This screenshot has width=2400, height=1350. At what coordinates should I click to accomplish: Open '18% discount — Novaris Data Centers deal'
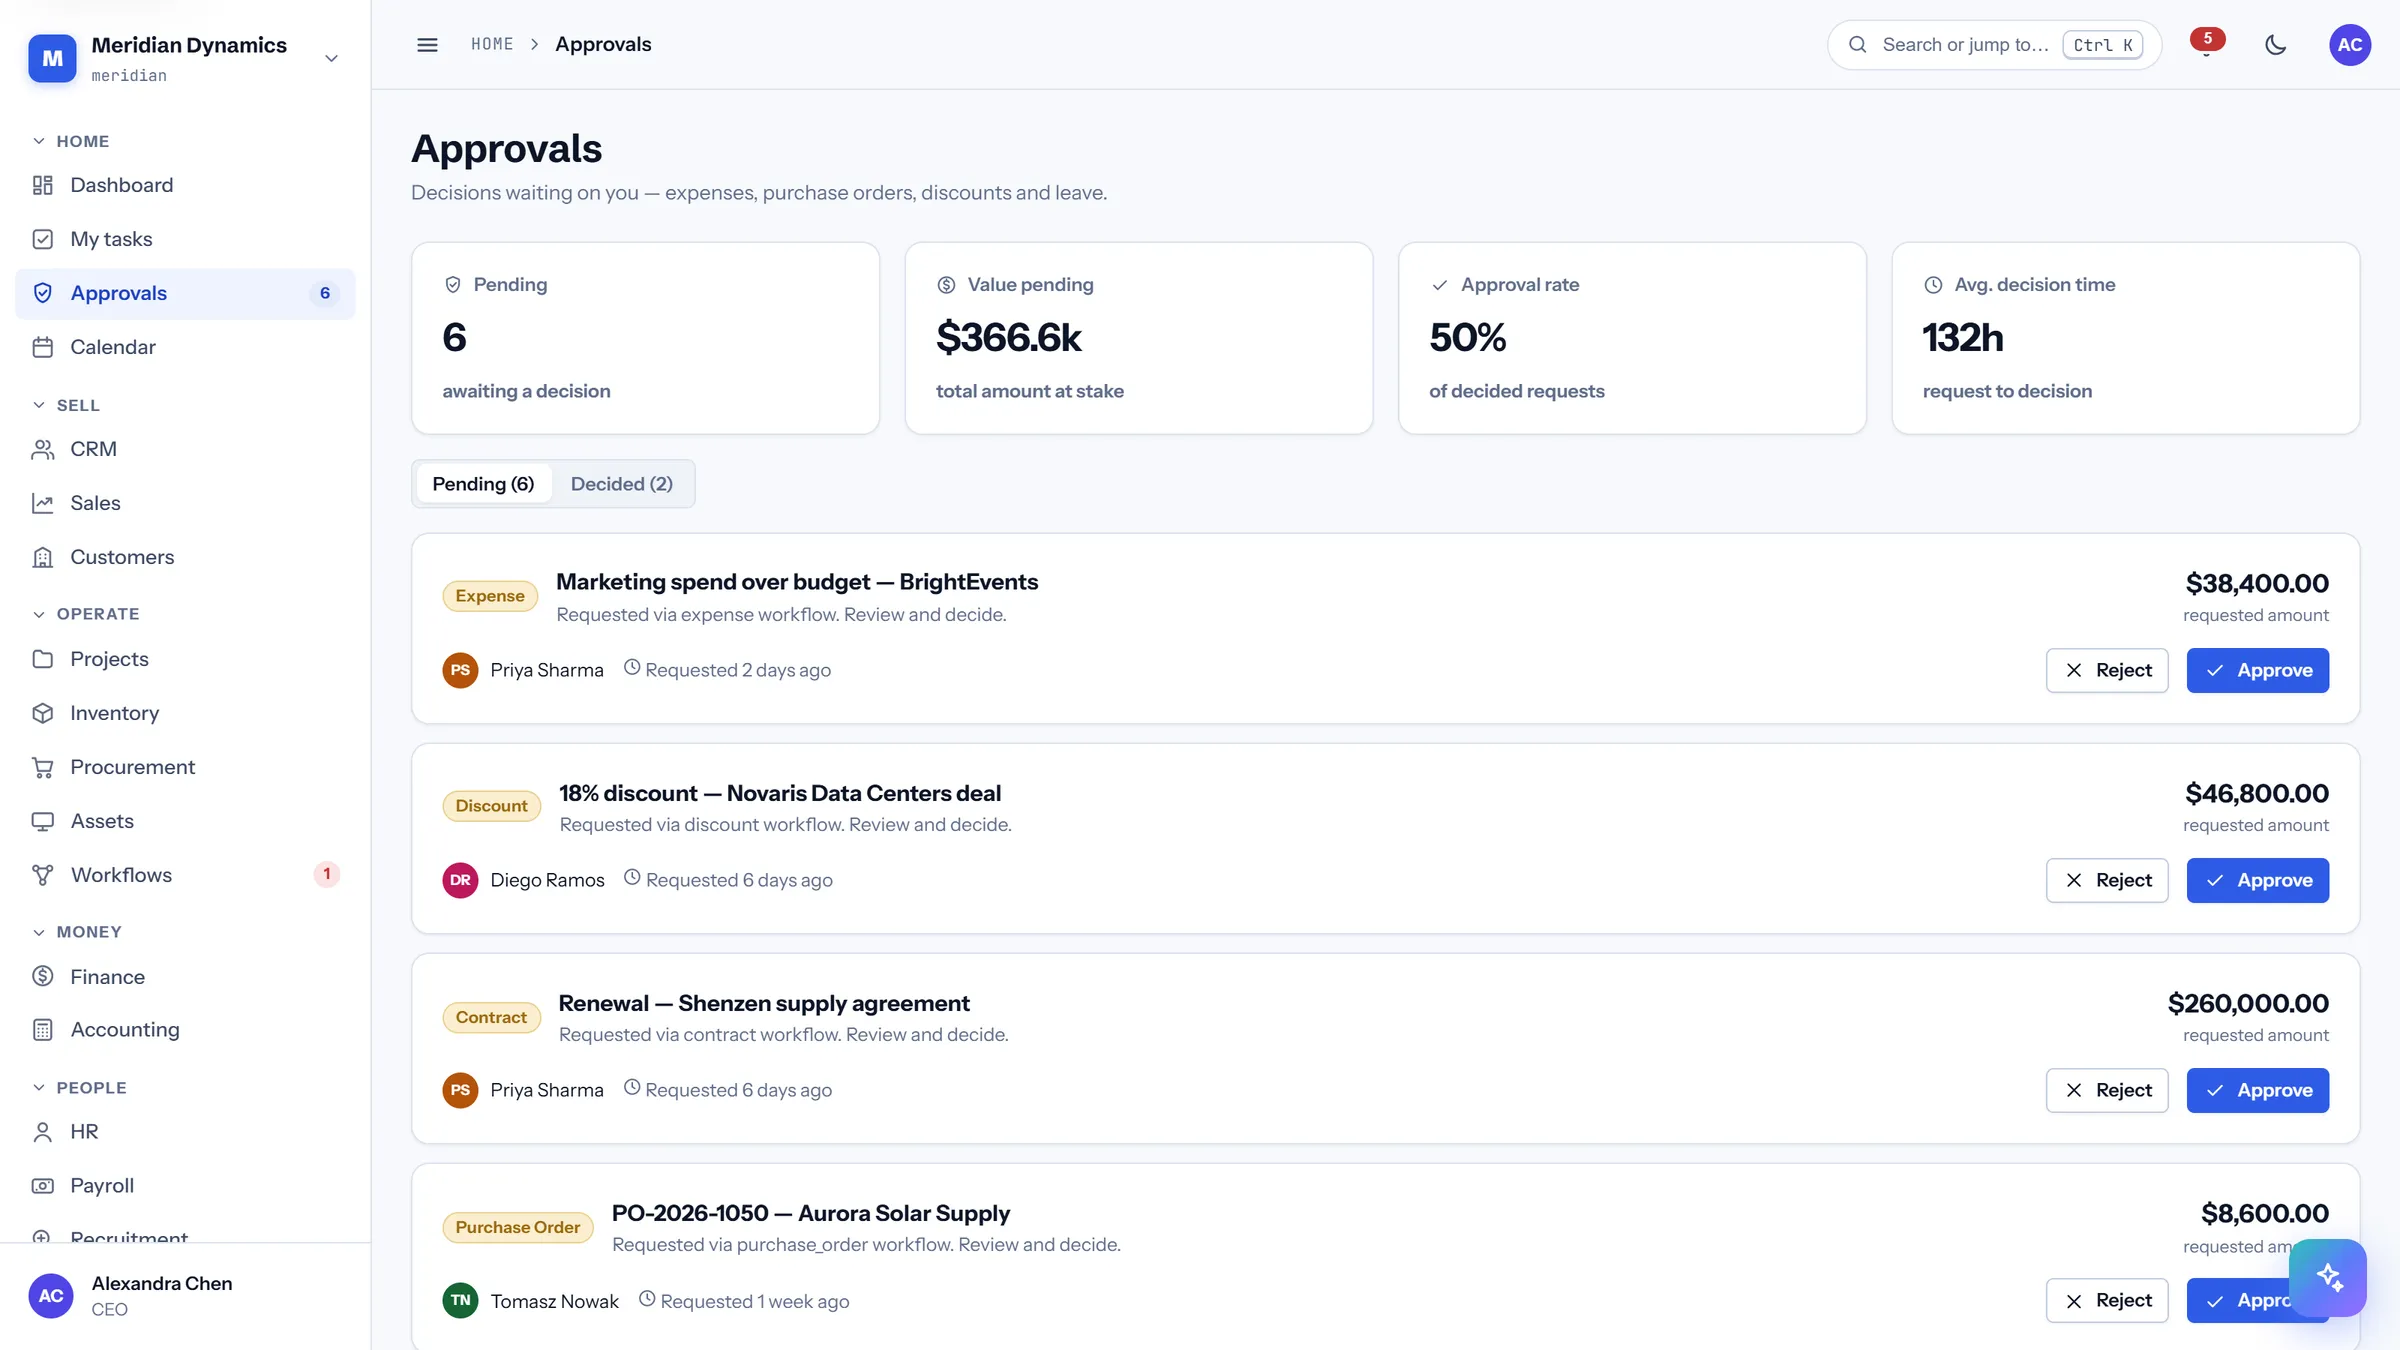(x=780, y=793)
